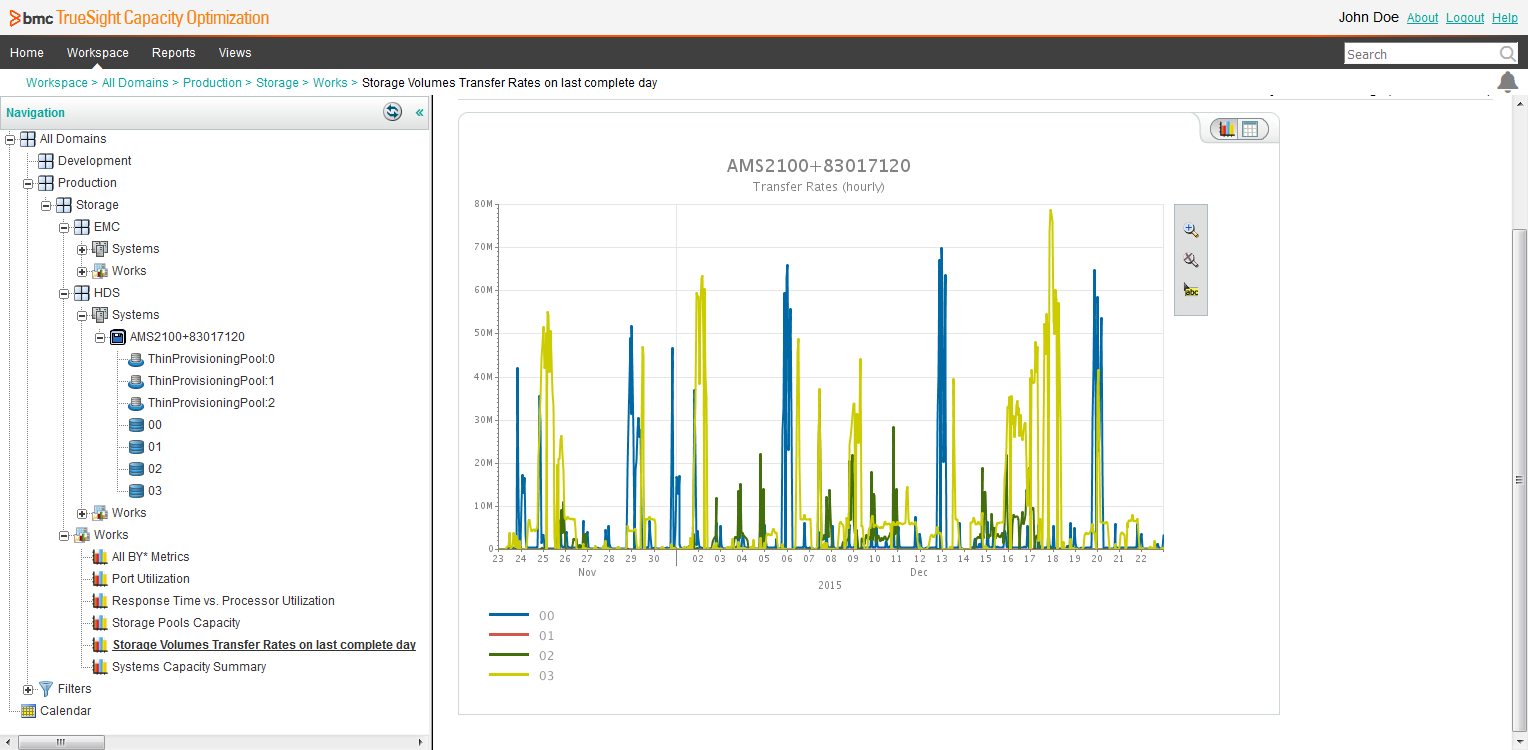The image size is (1528, 750).
Task: Click the volume 00 disk icon
Action: pos(136,425)
